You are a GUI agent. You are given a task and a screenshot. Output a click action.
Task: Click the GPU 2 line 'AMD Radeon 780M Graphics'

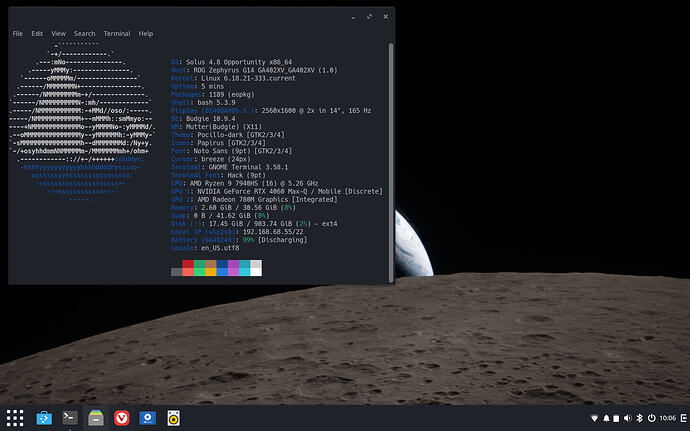[x=254, y=199]
